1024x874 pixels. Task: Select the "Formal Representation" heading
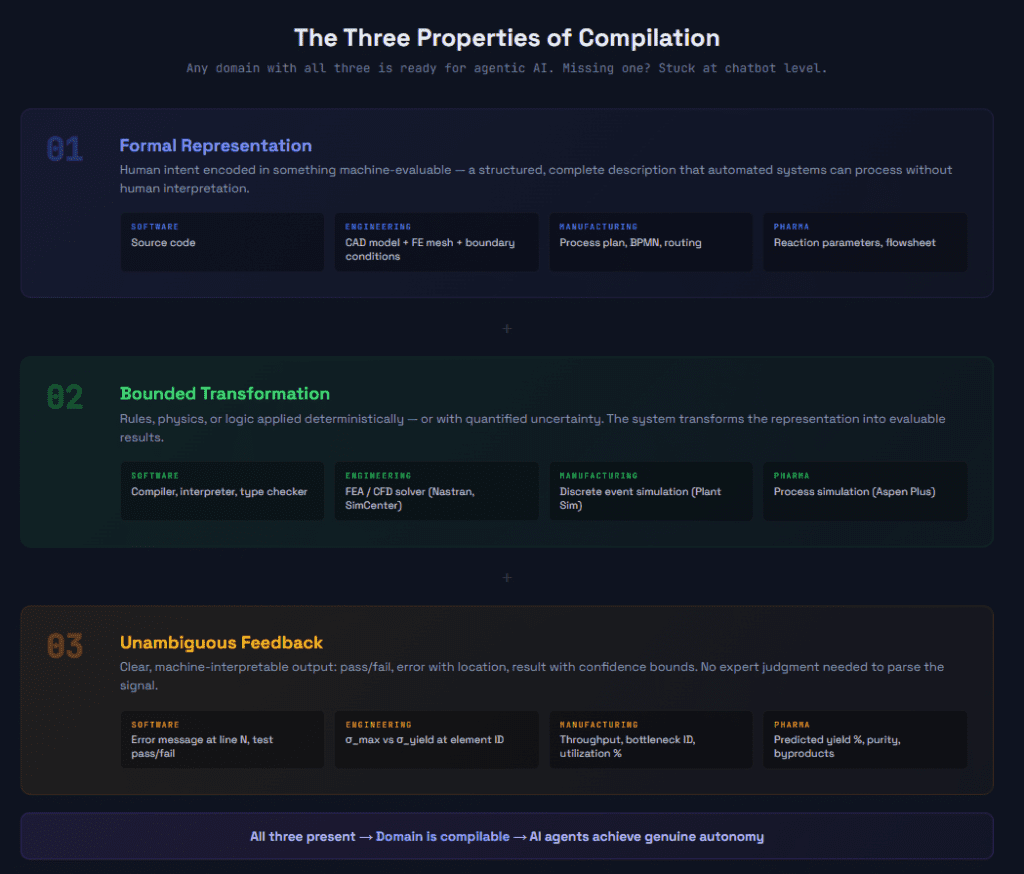[216, 146]
